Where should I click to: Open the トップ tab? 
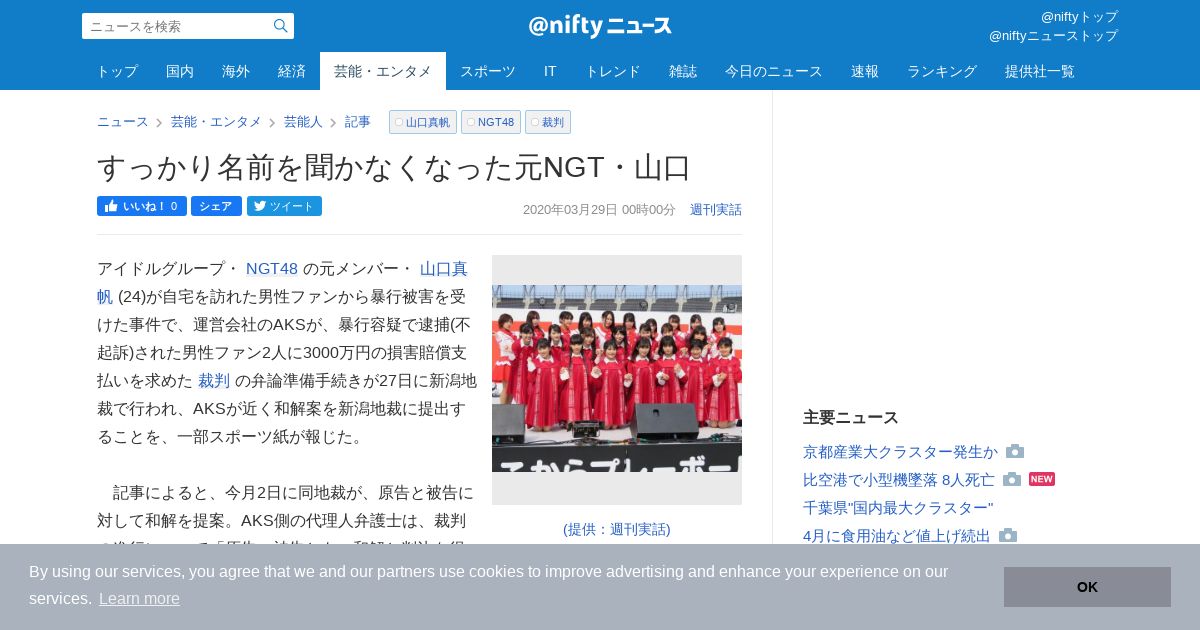pyautogui.click(x=117, y=71)
